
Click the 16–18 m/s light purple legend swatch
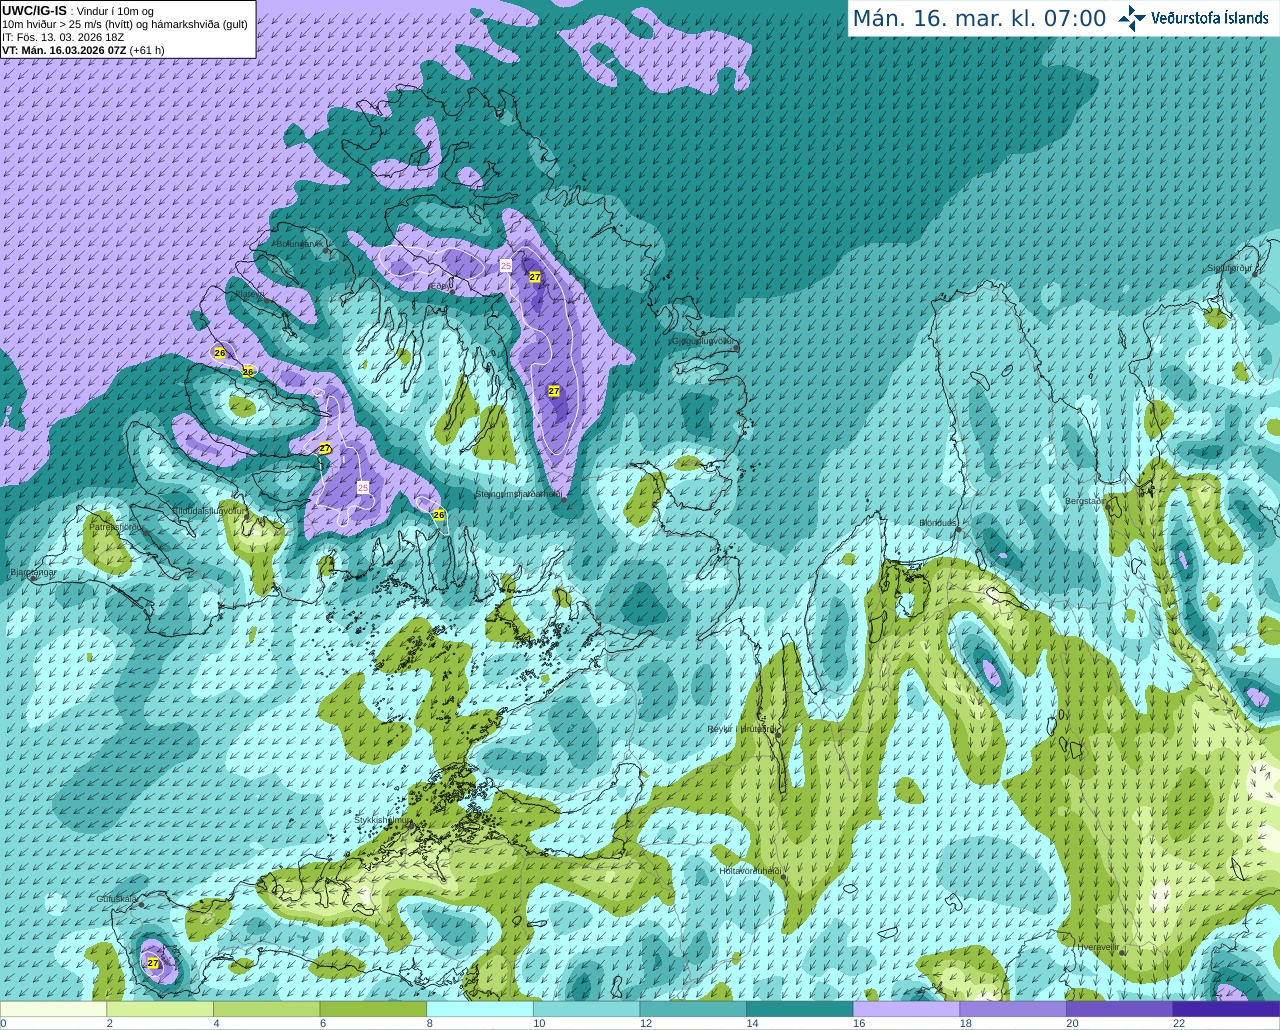tap(906, 1008)
